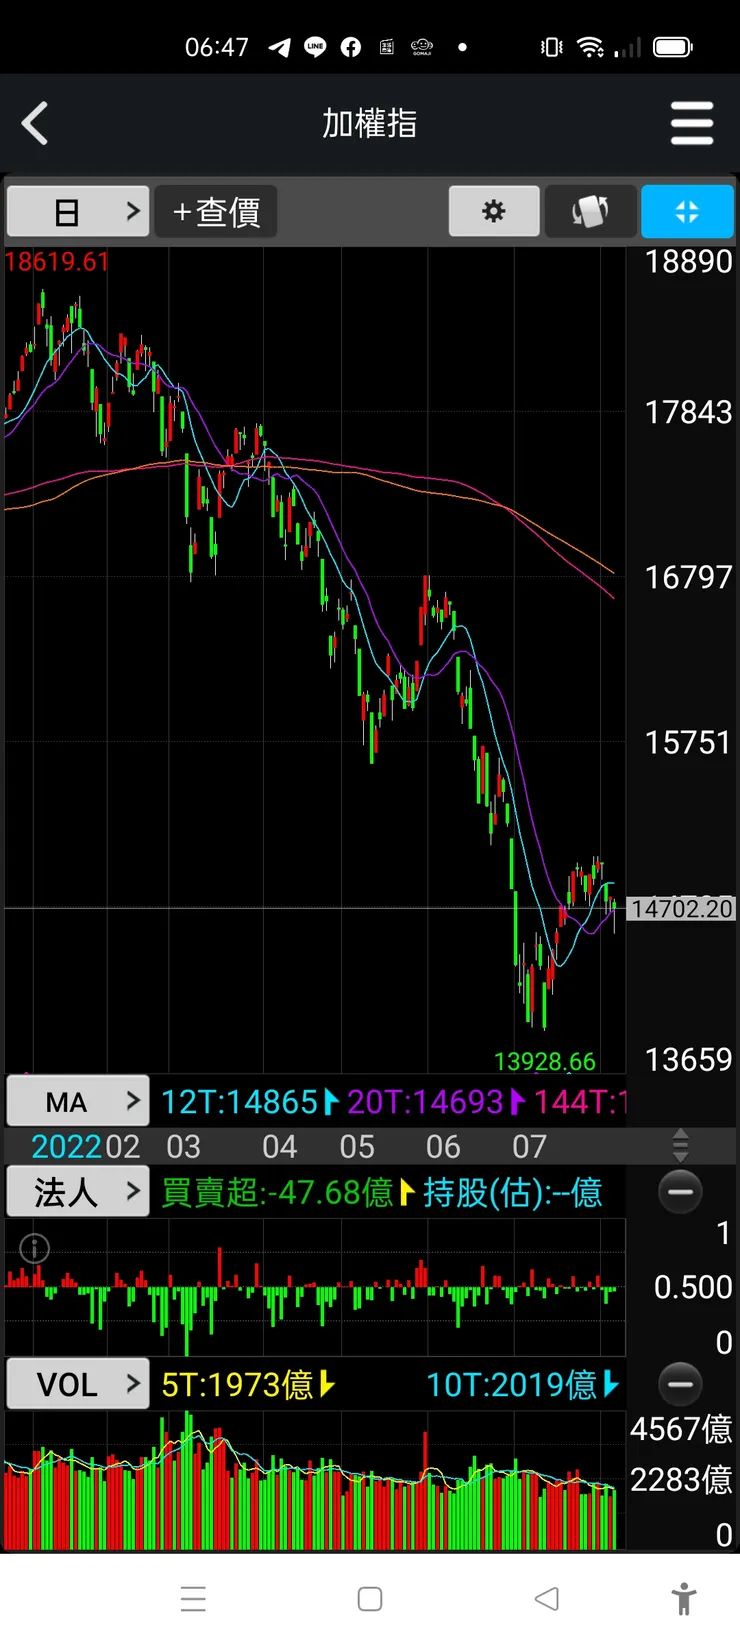This screenshot has width=740, height=1644.
Task: Rotate the chart orientation
Action: pos(590,211)
